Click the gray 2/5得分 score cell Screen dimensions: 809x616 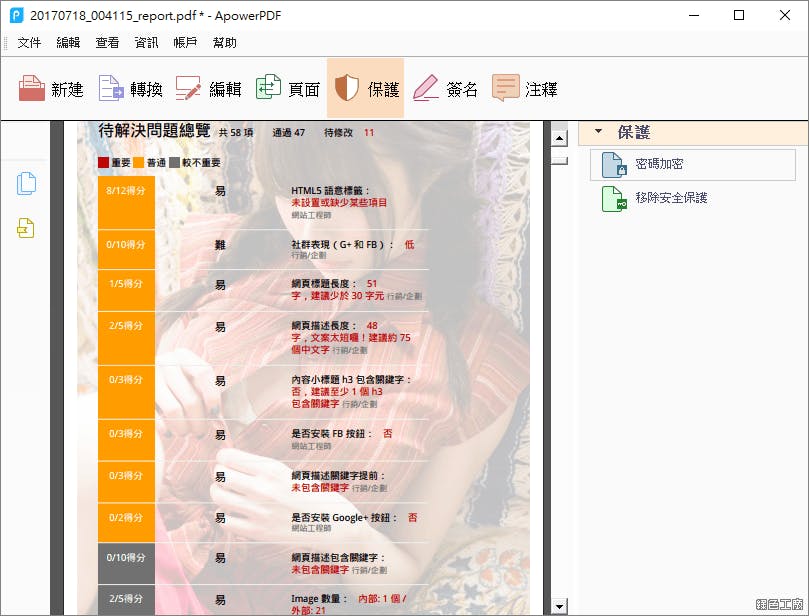click(126, 600)
